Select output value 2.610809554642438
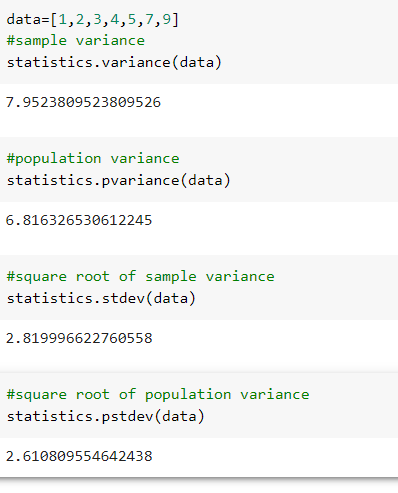398x493 pixels. [x=79, y=456]
